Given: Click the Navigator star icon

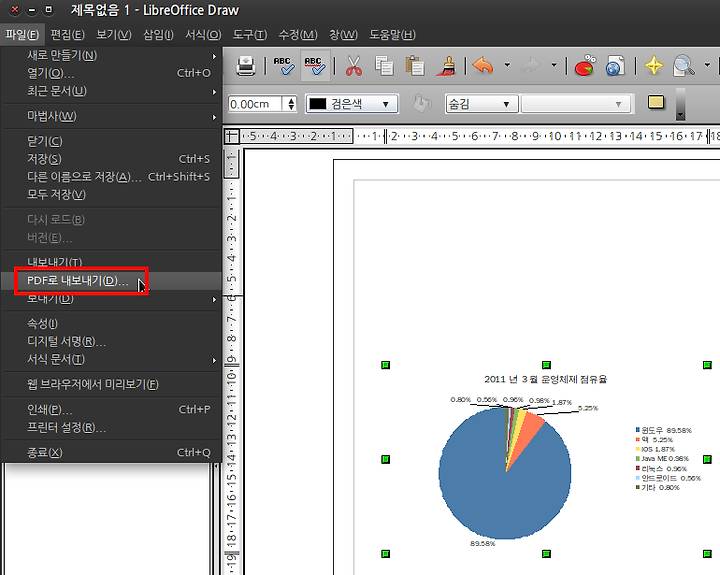Looking at the screenshot, I should pos(653,66).
